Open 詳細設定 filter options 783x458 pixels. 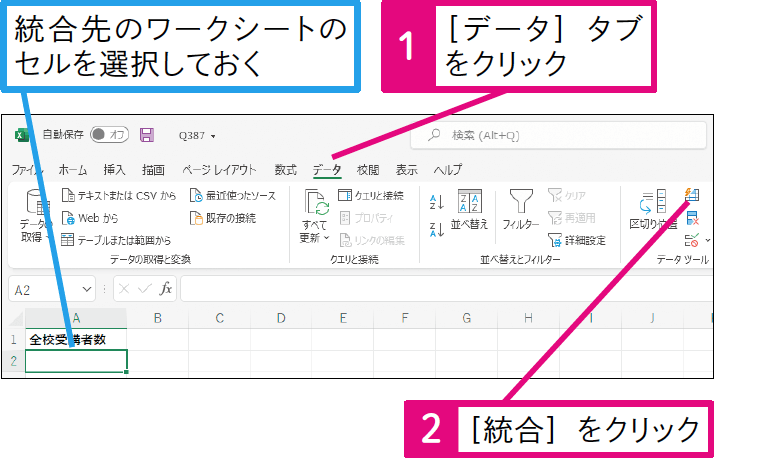[577, 240]
